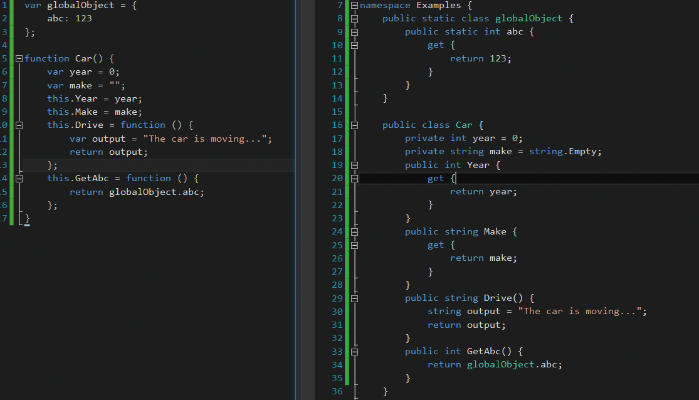
Task: Click 'private int year = 0;' line
Action: pyautogui.click(x=464, y=138)
